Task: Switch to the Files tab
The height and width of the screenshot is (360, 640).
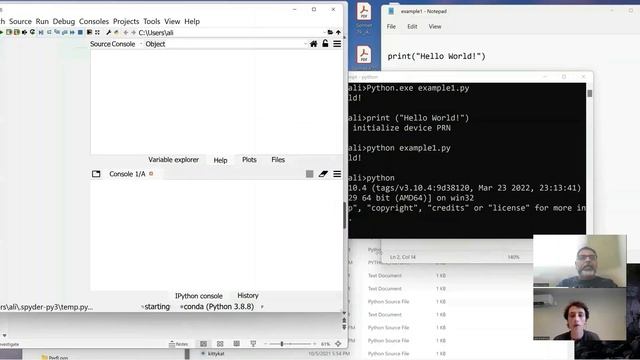Action: (x=278, y=160)
